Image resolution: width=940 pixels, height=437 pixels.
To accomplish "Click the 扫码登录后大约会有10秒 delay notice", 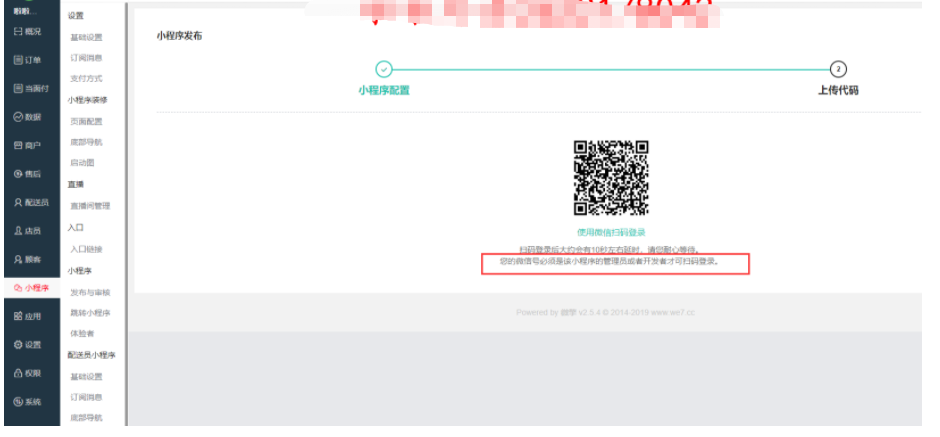I will [610, 249].
